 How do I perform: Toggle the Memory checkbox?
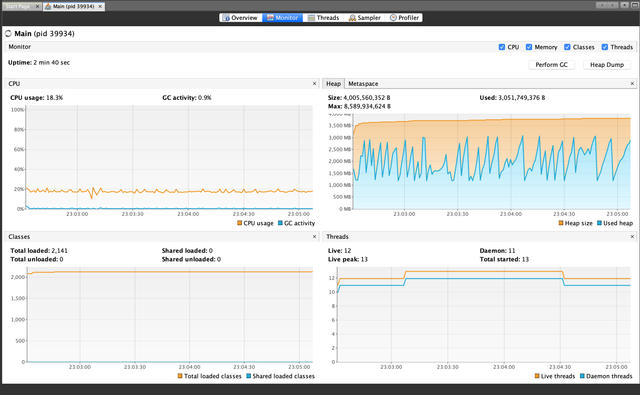(x=529, y=47)
